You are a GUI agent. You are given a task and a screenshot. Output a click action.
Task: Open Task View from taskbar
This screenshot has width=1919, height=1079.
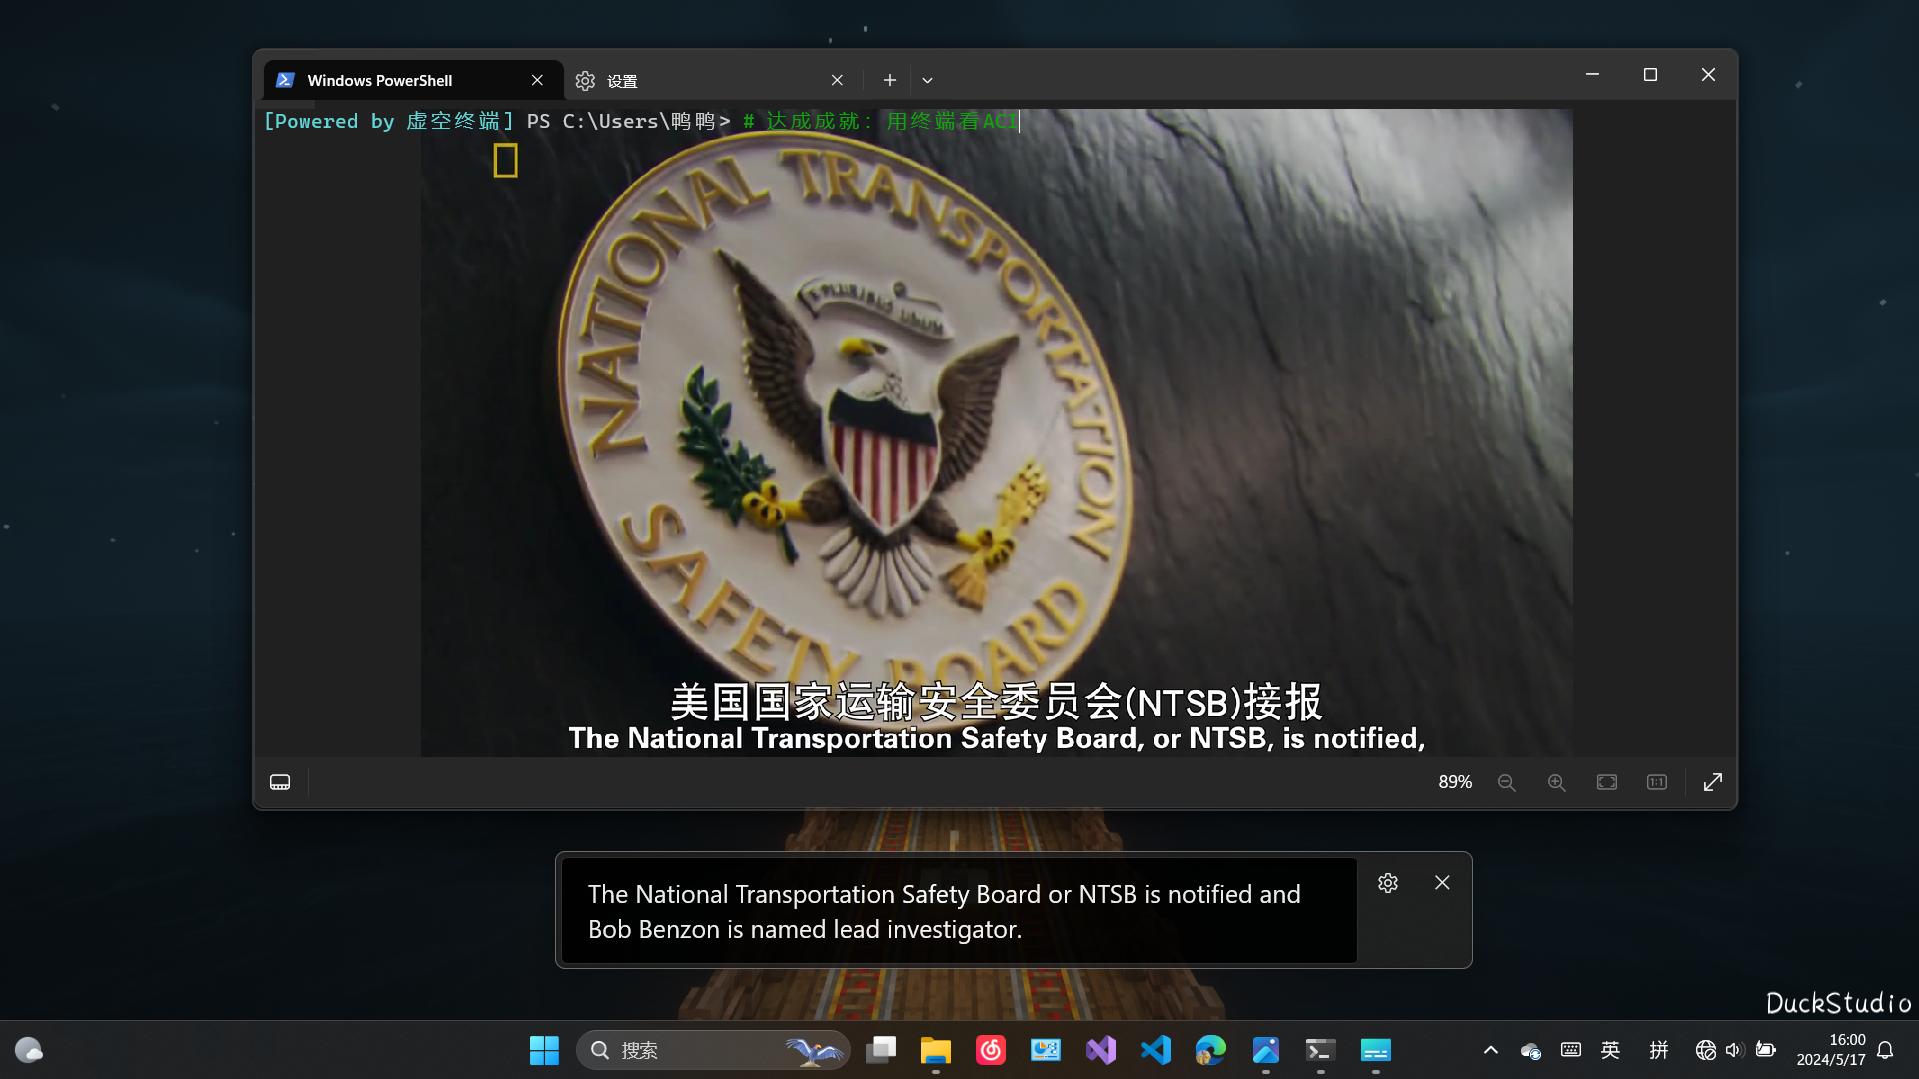click(x=881, y=1050)
